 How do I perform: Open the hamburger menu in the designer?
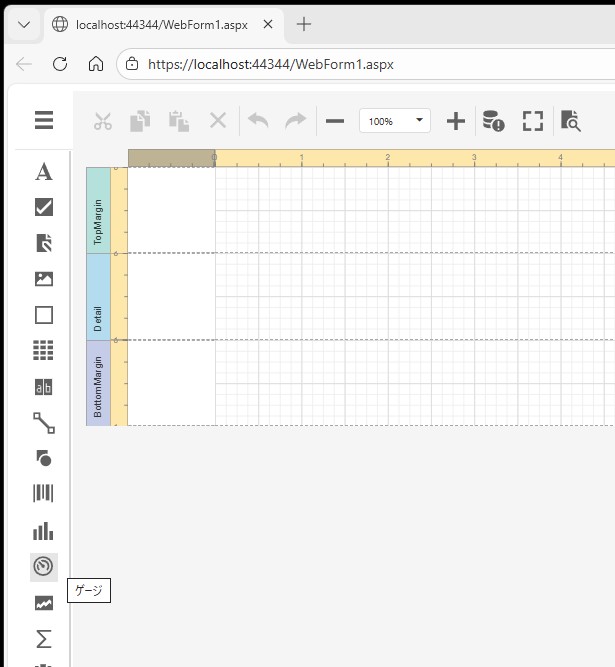pos(43,121)
